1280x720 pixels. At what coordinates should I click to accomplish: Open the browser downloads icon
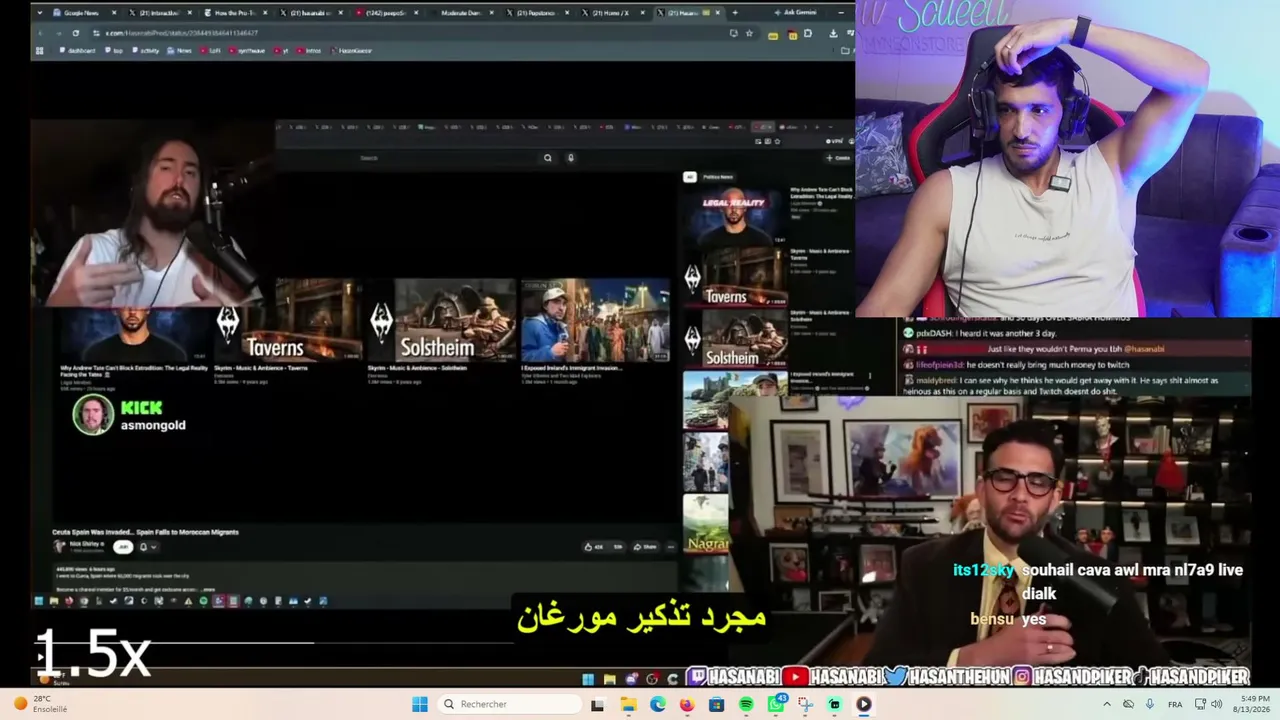(834, 33)
